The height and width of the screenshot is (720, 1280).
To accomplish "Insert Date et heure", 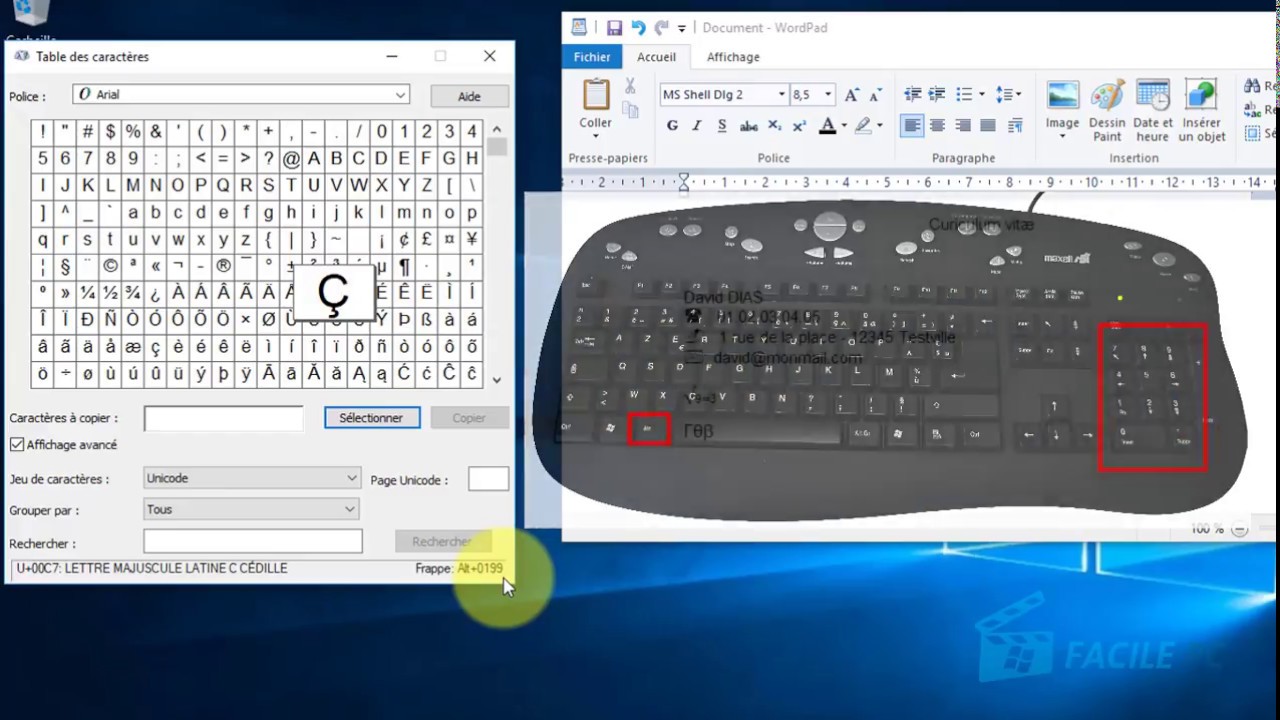I will (1152, 110).
